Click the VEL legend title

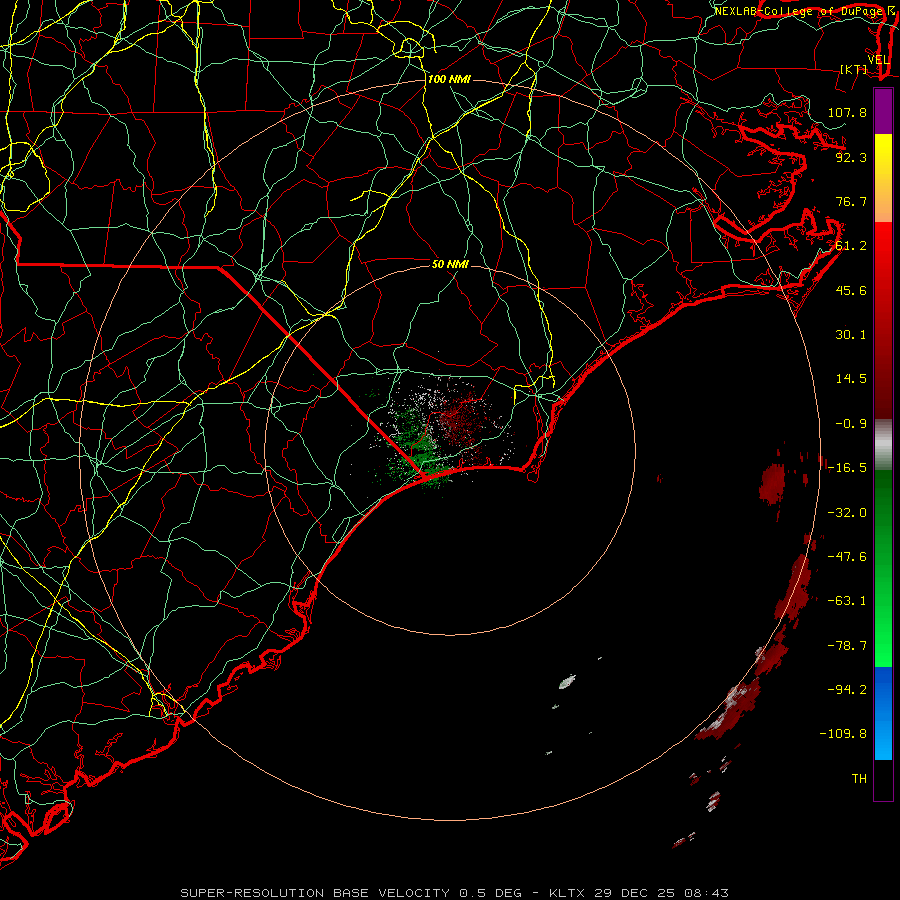[x=879, y=60]
